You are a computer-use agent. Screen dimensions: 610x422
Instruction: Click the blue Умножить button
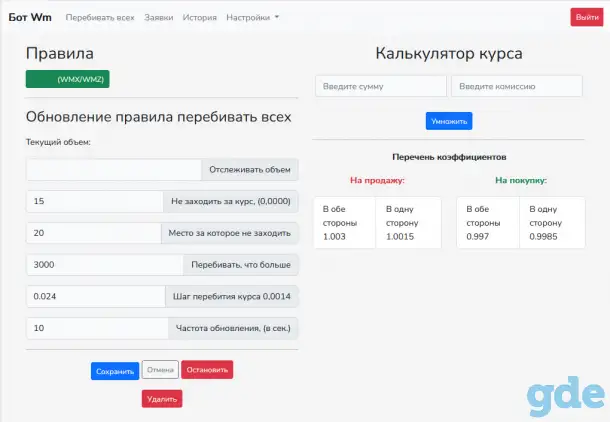coord(449,121)
